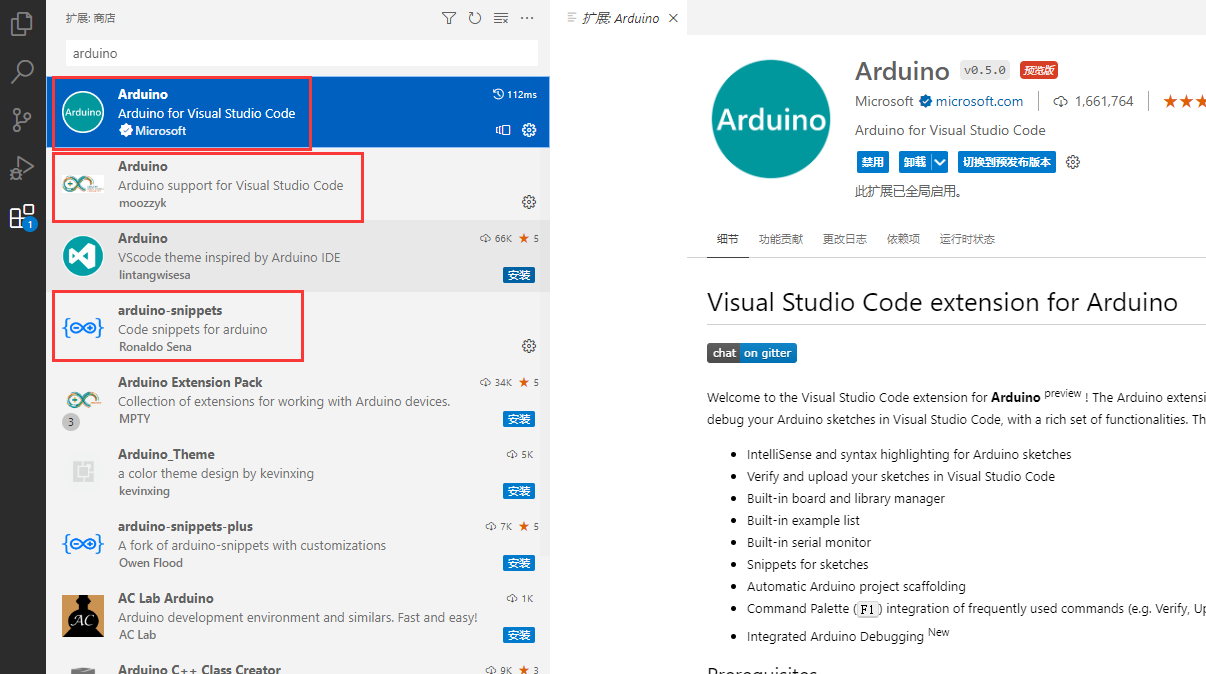The height and width of the screenshot is (674, 1206).
Task: Open the Search view in activity bar
Action: coord(22,72)
